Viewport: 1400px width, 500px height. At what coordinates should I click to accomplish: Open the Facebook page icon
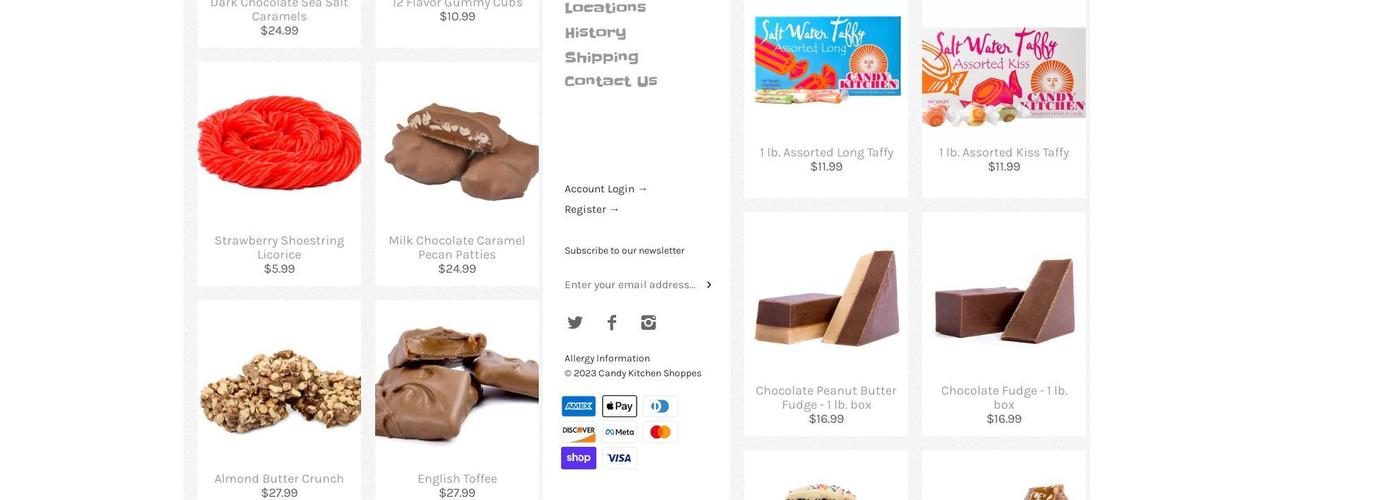tap(612, 323)
